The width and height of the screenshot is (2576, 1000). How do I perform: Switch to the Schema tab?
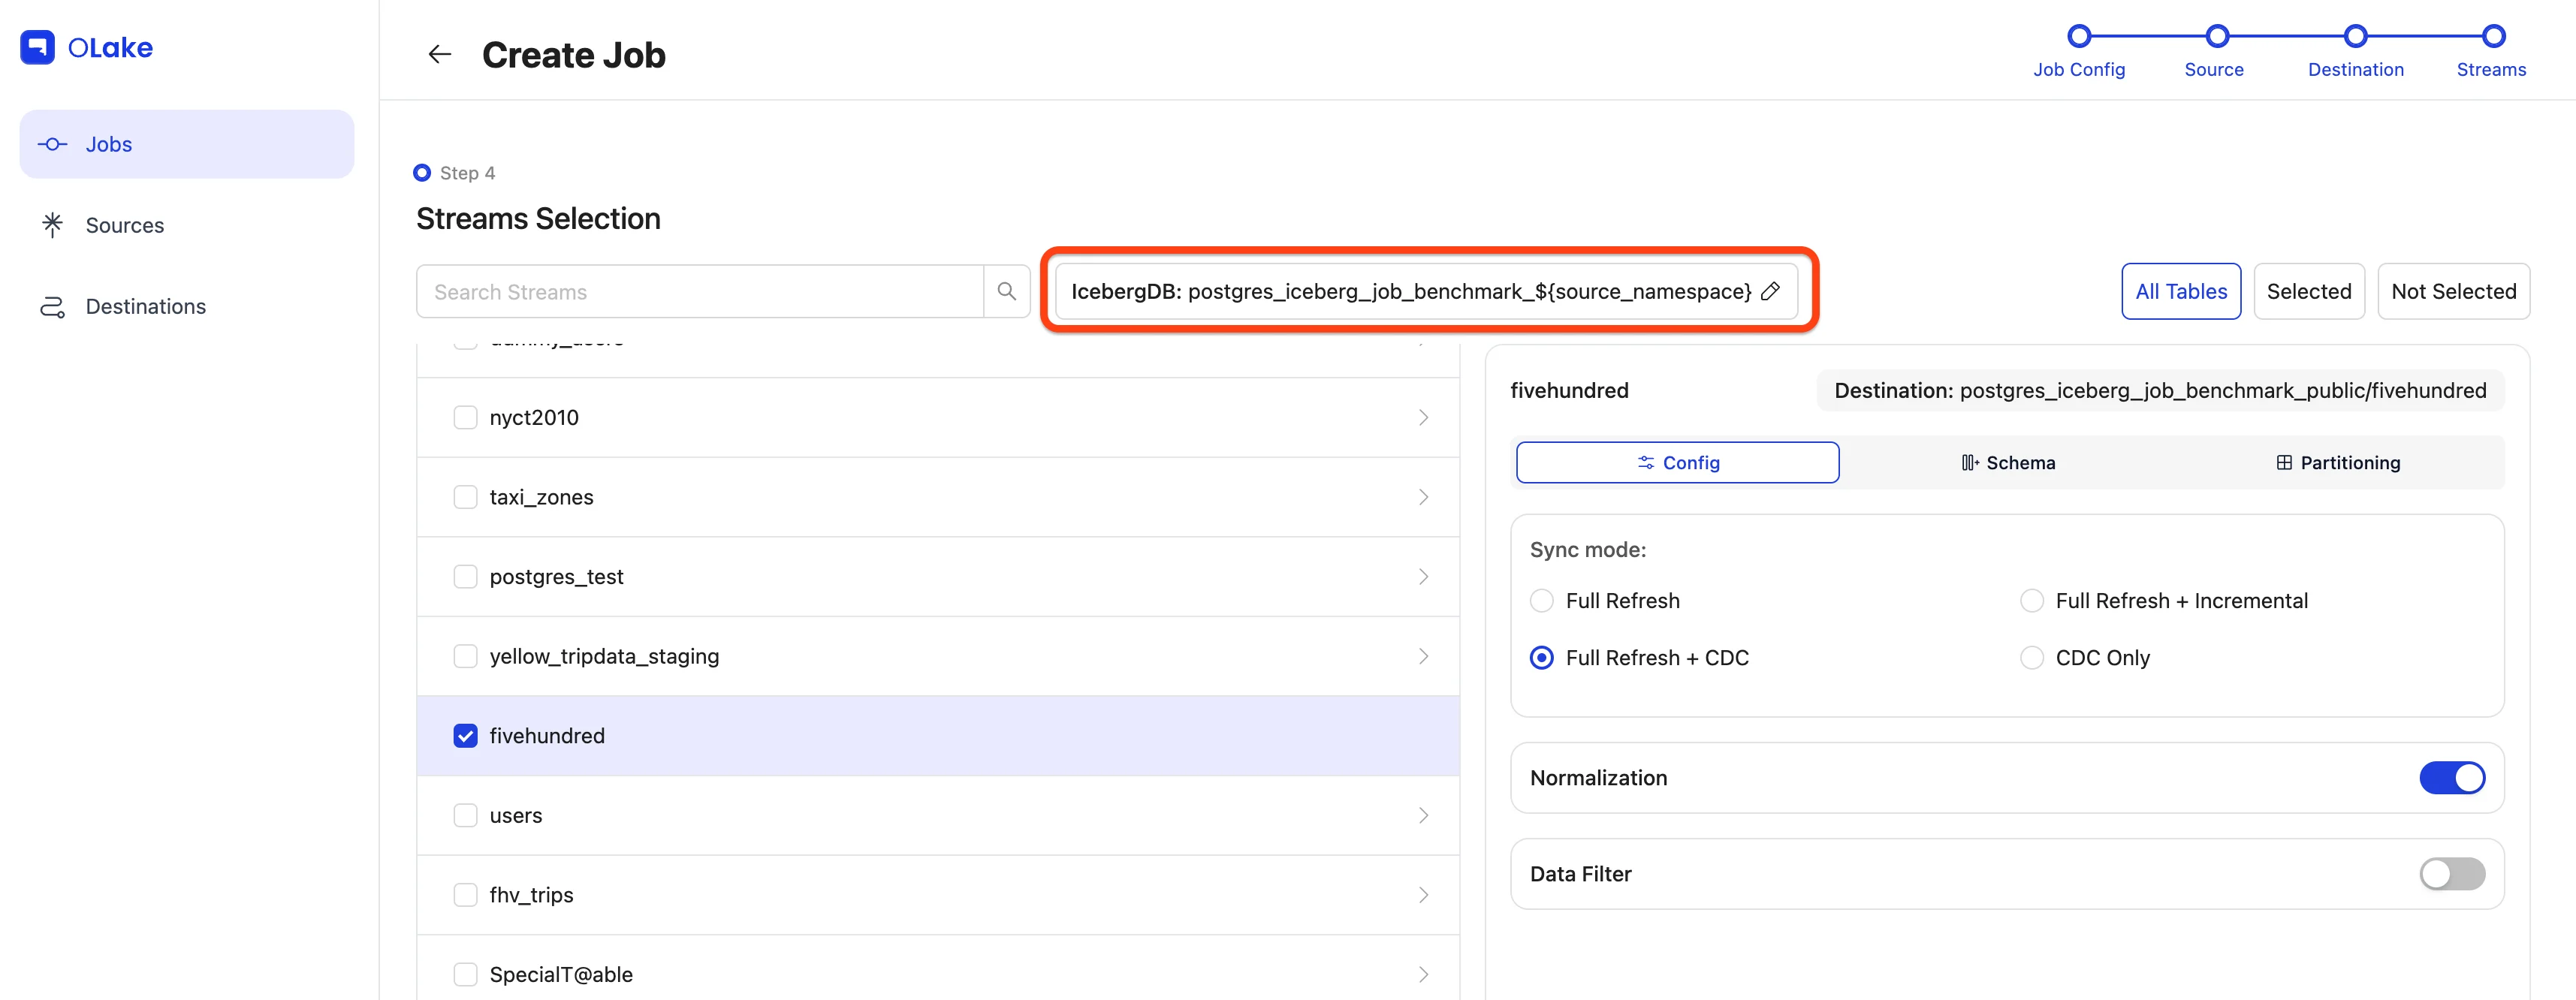(x=2008, y=463)
